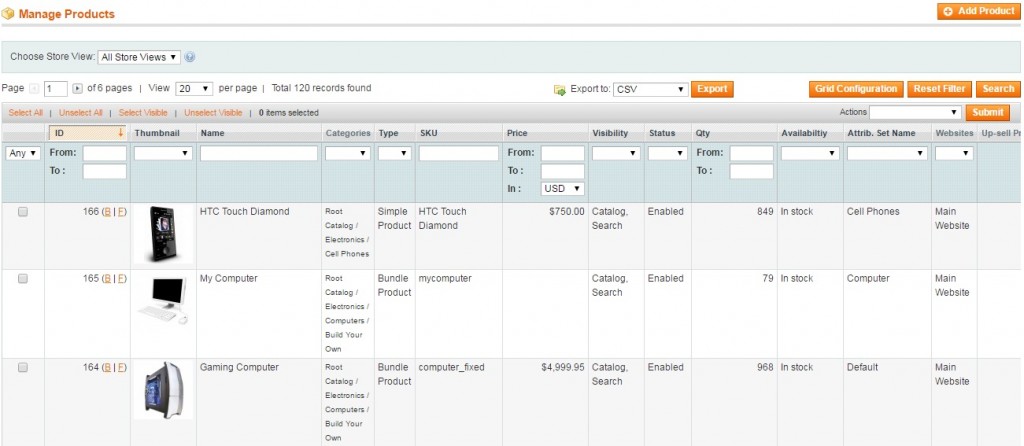This screenshot has width=1024, height=446.
Task: Click the Name filter text field
Action: (259, 153)
